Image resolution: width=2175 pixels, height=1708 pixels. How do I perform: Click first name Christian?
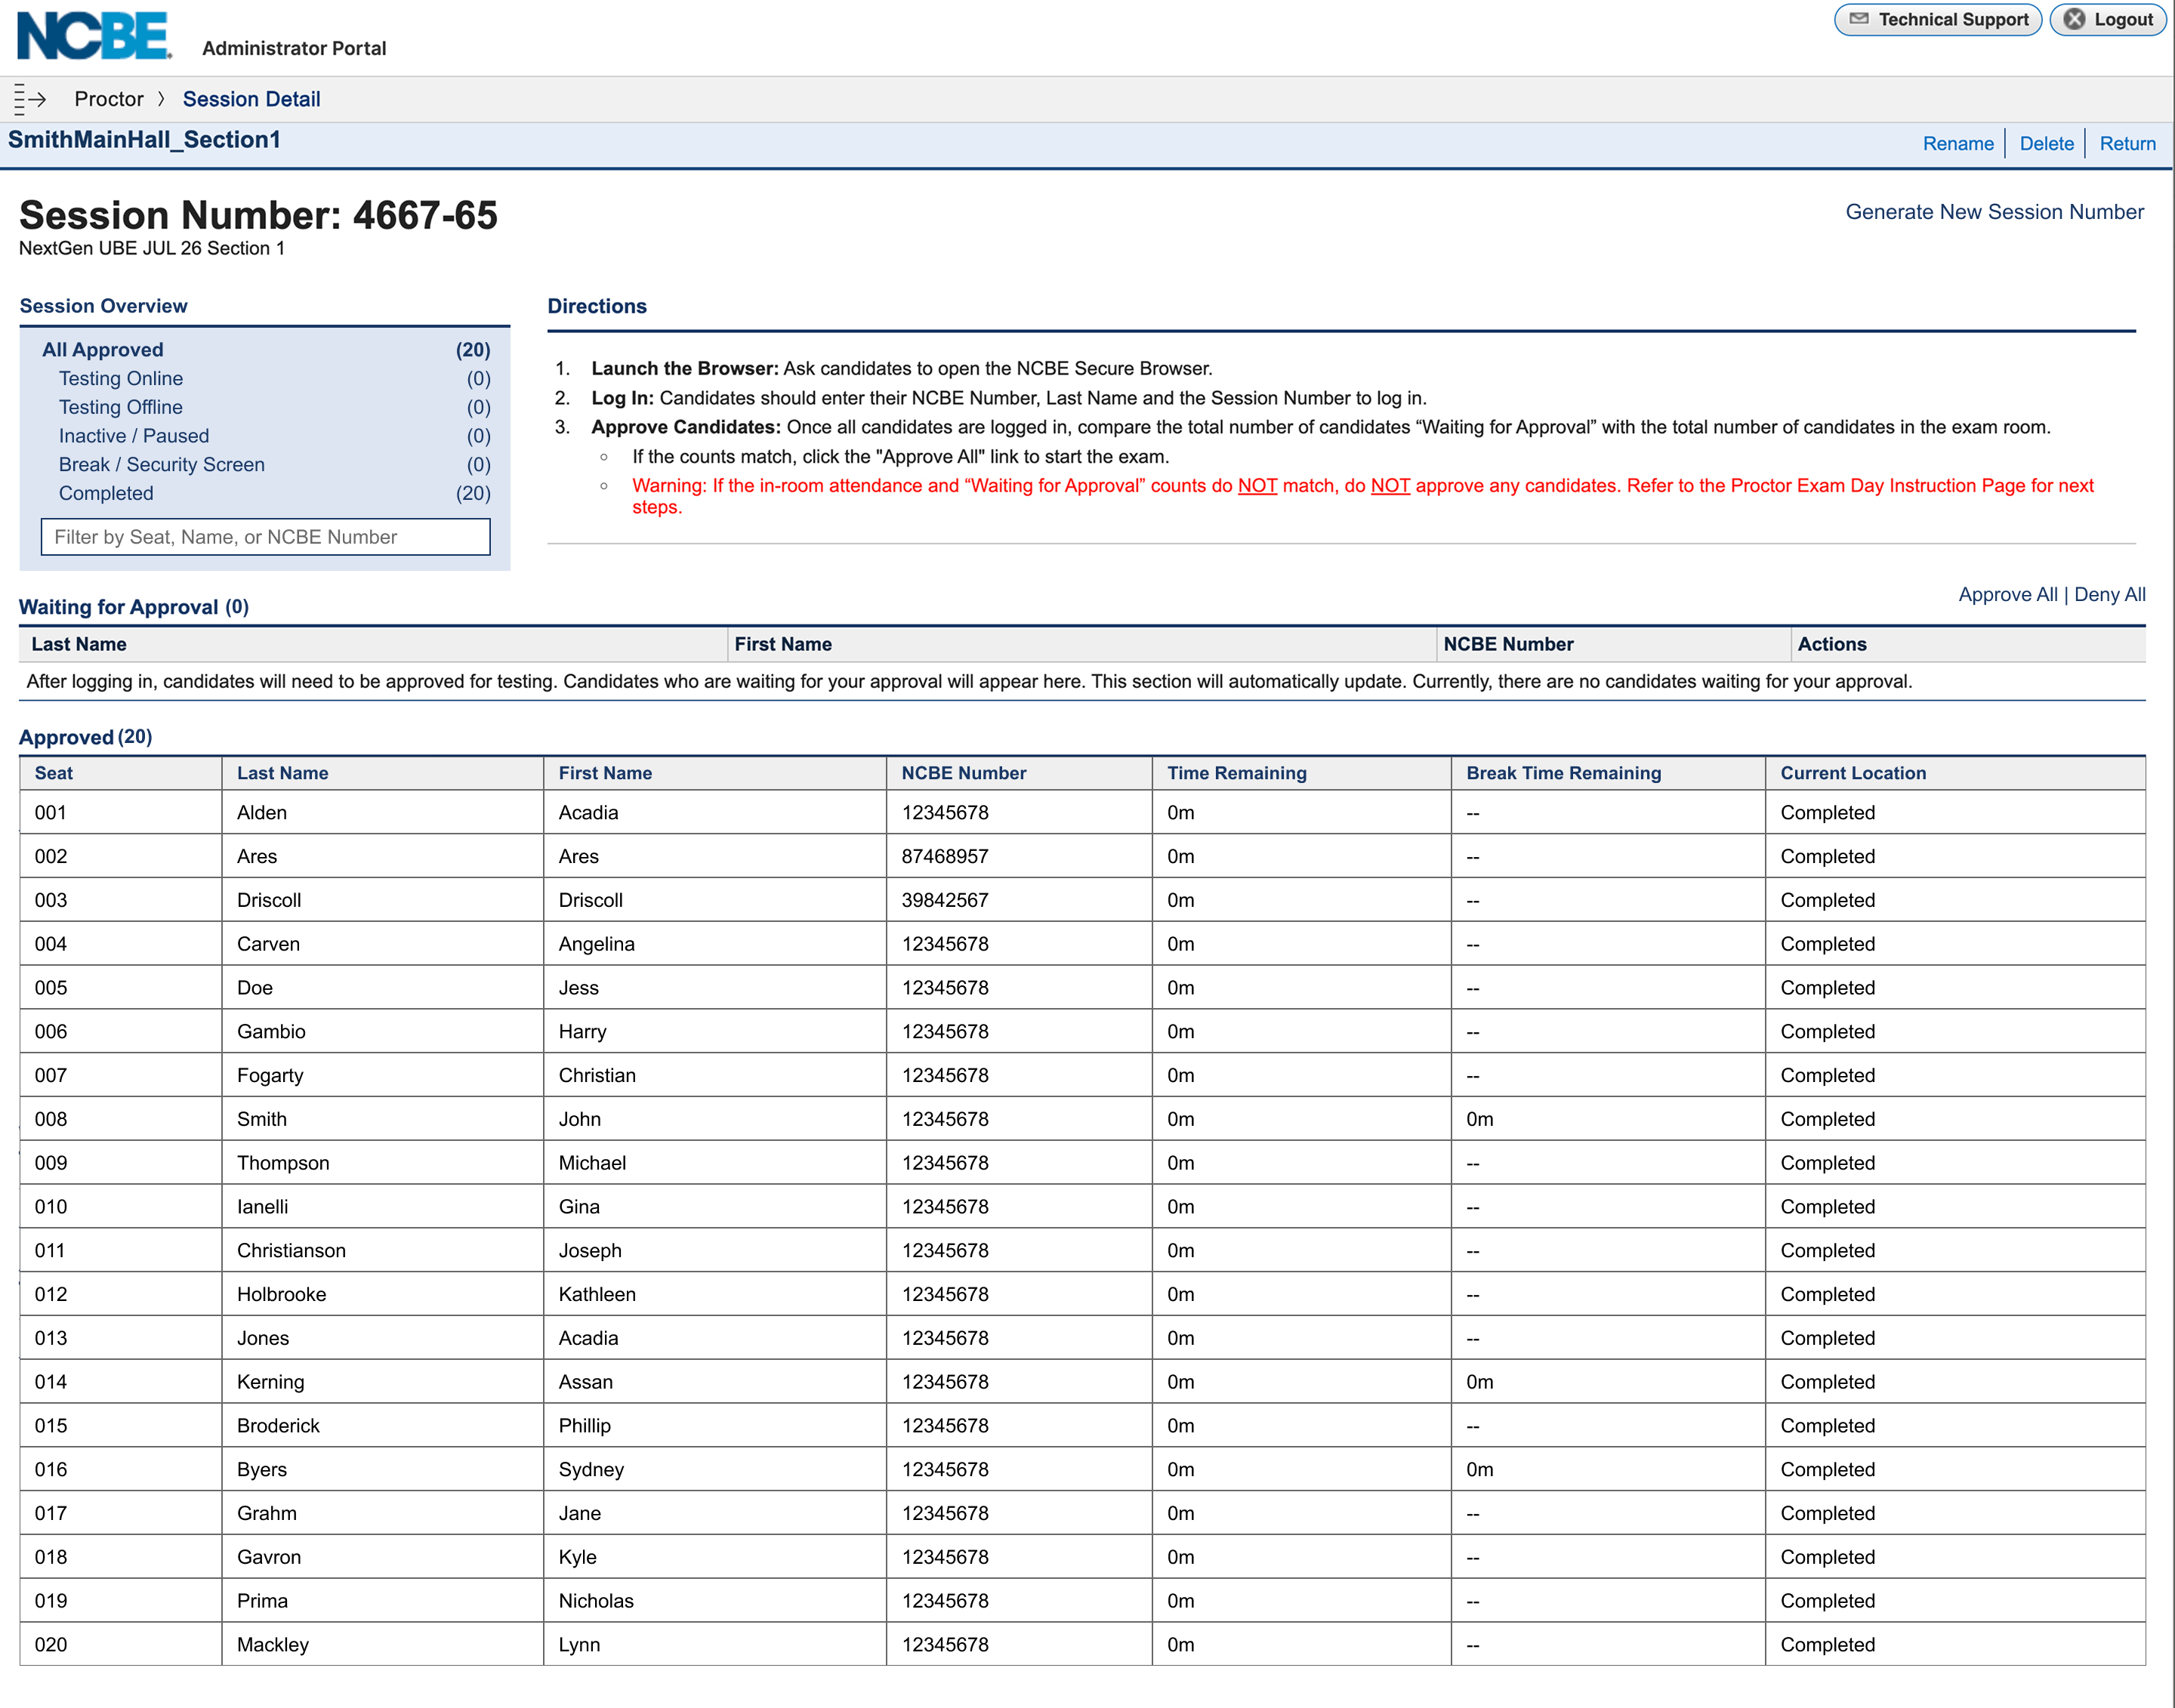click(597, 1076)
